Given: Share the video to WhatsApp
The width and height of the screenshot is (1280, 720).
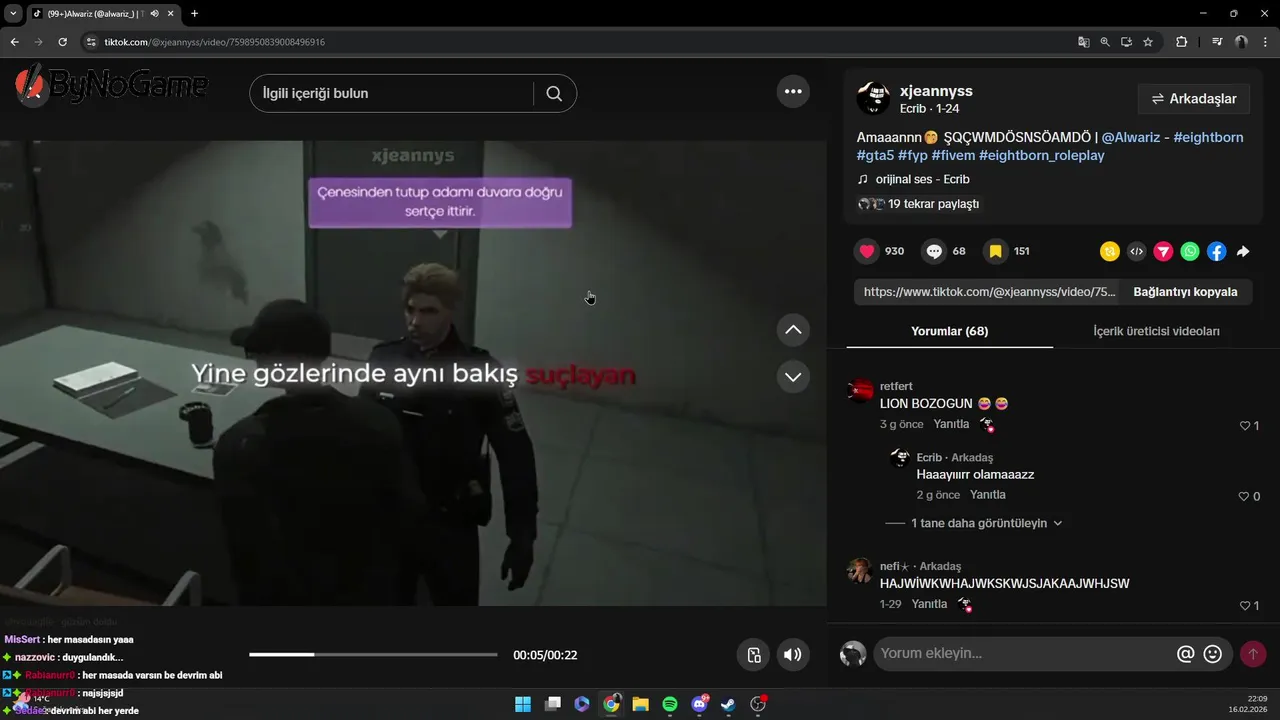Looking at the screenshot, I should point(1190,252).
